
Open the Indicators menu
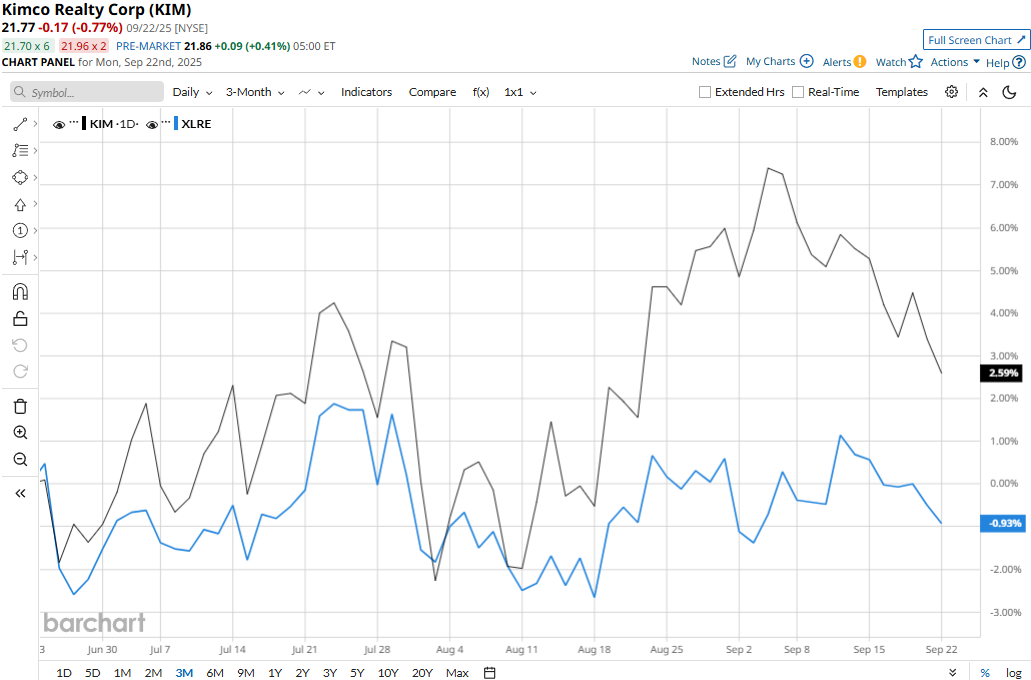click(366, 92)
